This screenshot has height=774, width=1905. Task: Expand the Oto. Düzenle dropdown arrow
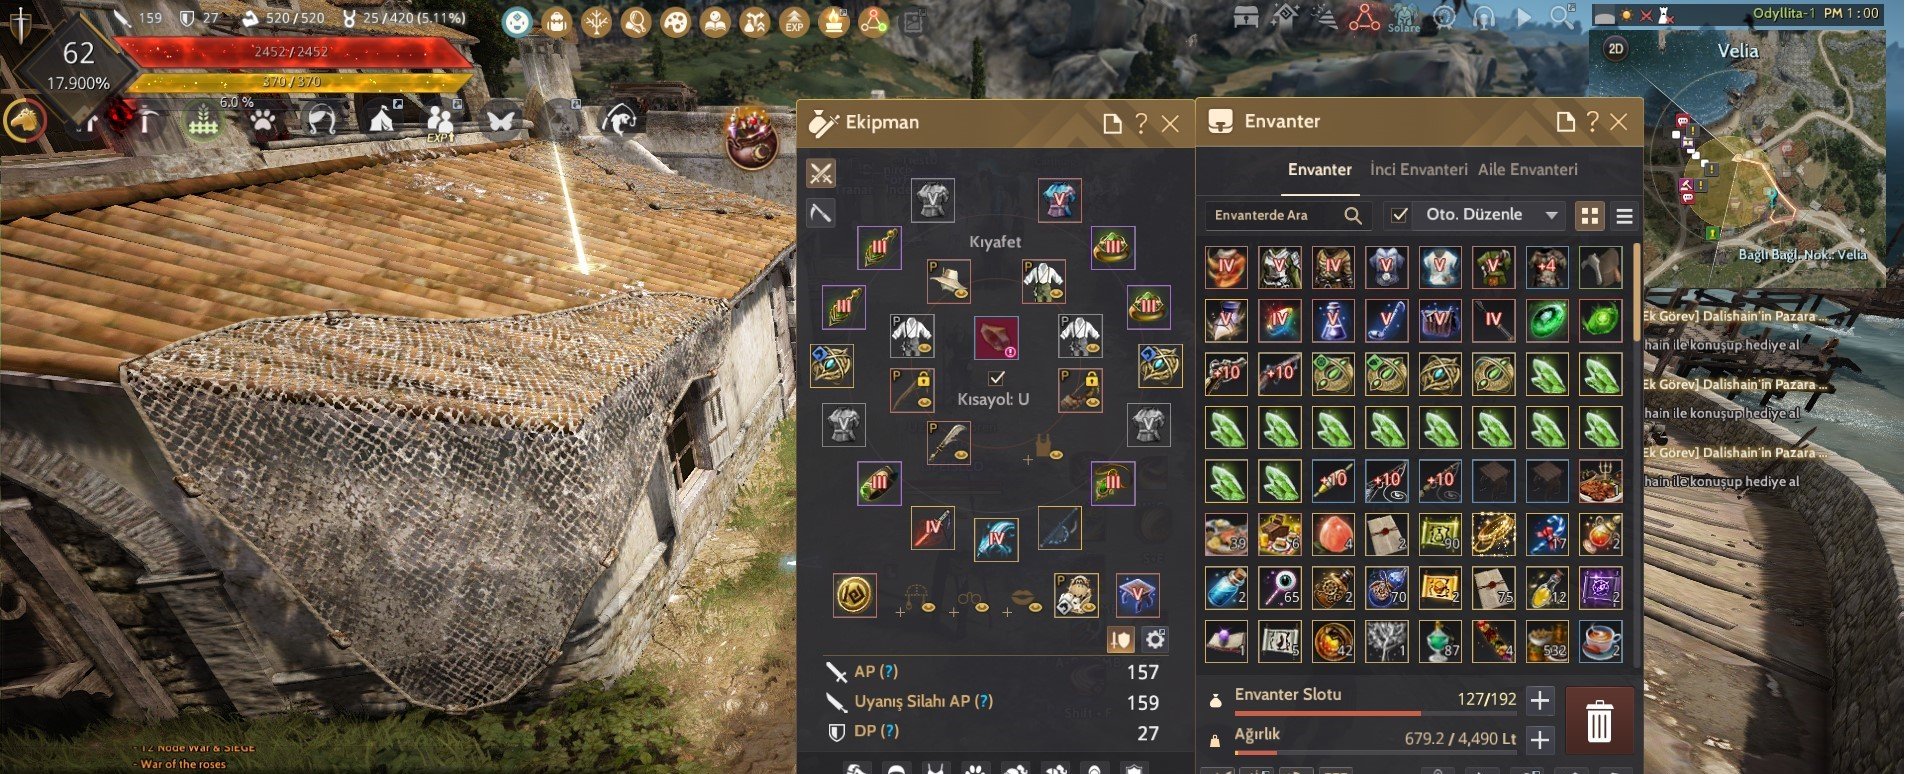pos(1551,215)
